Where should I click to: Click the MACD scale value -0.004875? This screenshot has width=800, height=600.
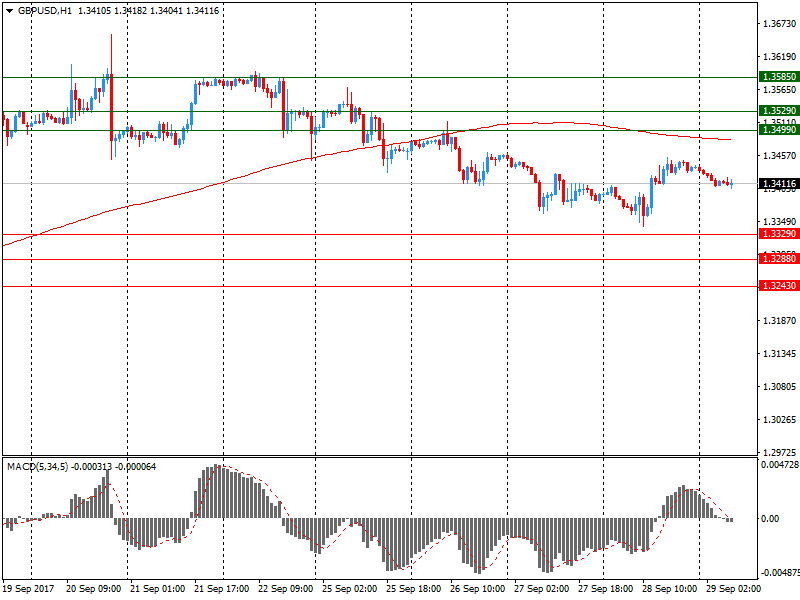[780, 573]
